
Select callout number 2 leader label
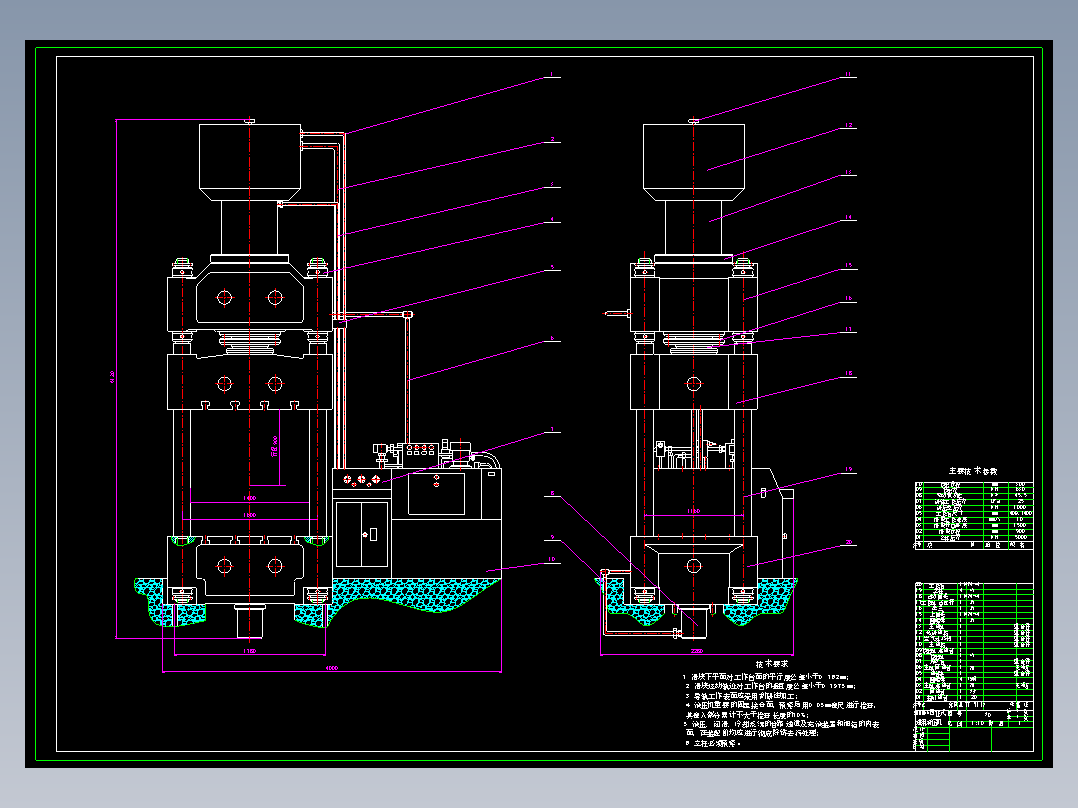pyautogui.click(x=552, y=139)
